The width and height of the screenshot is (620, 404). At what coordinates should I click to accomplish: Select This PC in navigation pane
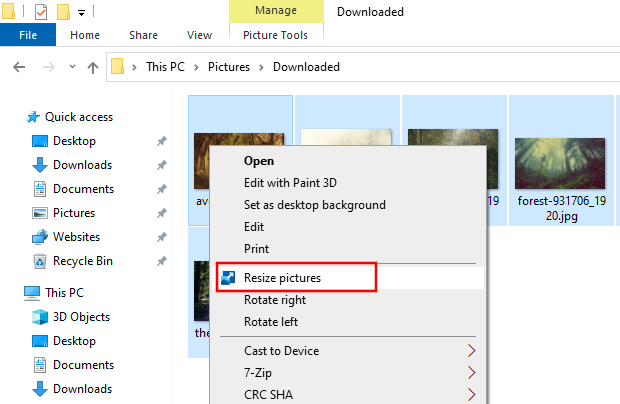point(64,293)
